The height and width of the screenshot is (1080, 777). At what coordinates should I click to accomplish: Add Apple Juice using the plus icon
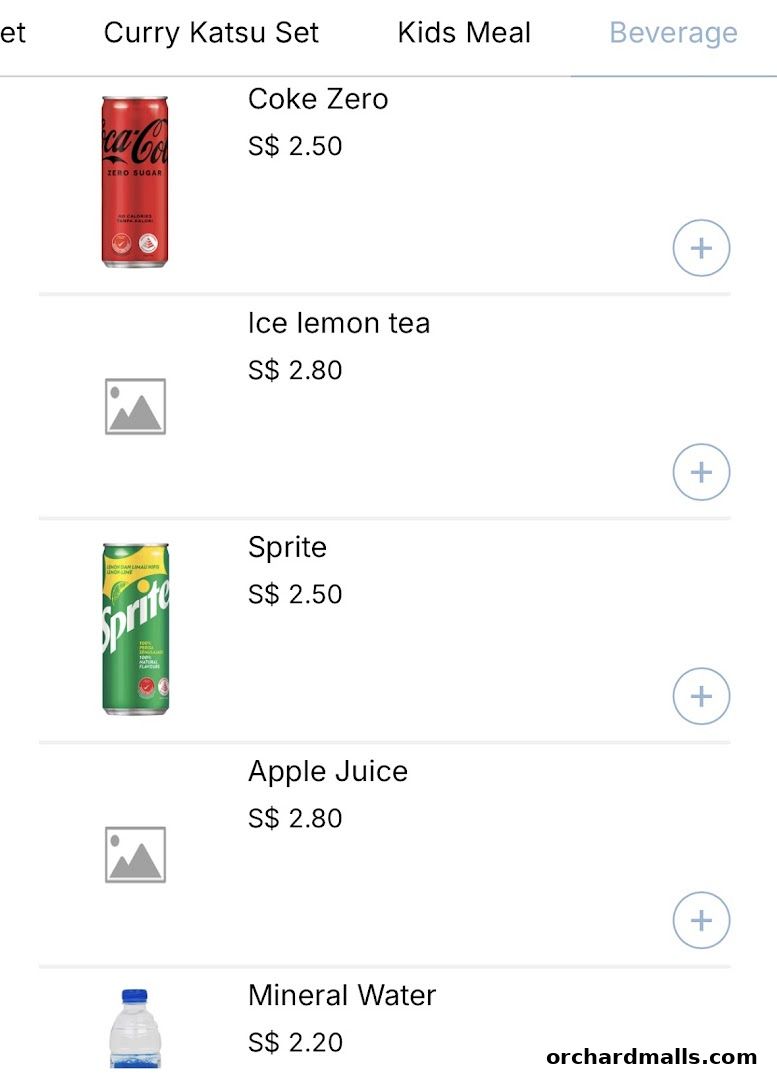701,920
